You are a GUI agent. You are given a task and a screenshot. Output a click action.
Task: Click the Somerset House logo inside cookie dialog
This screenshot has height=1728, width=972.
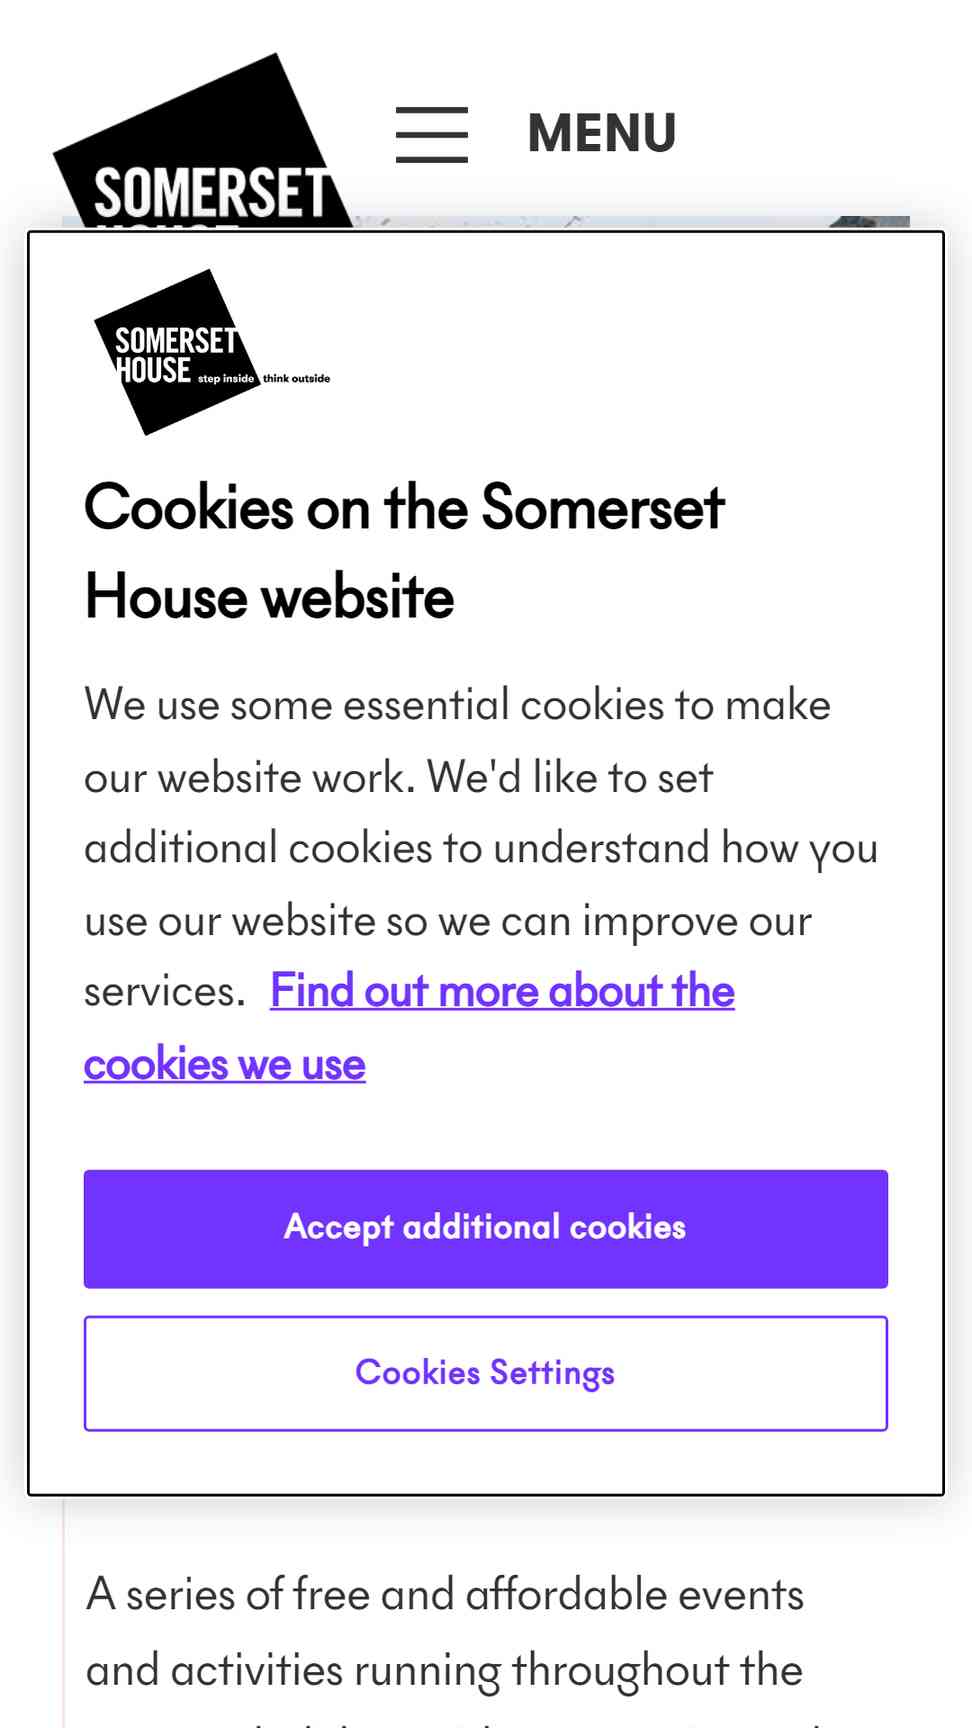coord(212,352)
